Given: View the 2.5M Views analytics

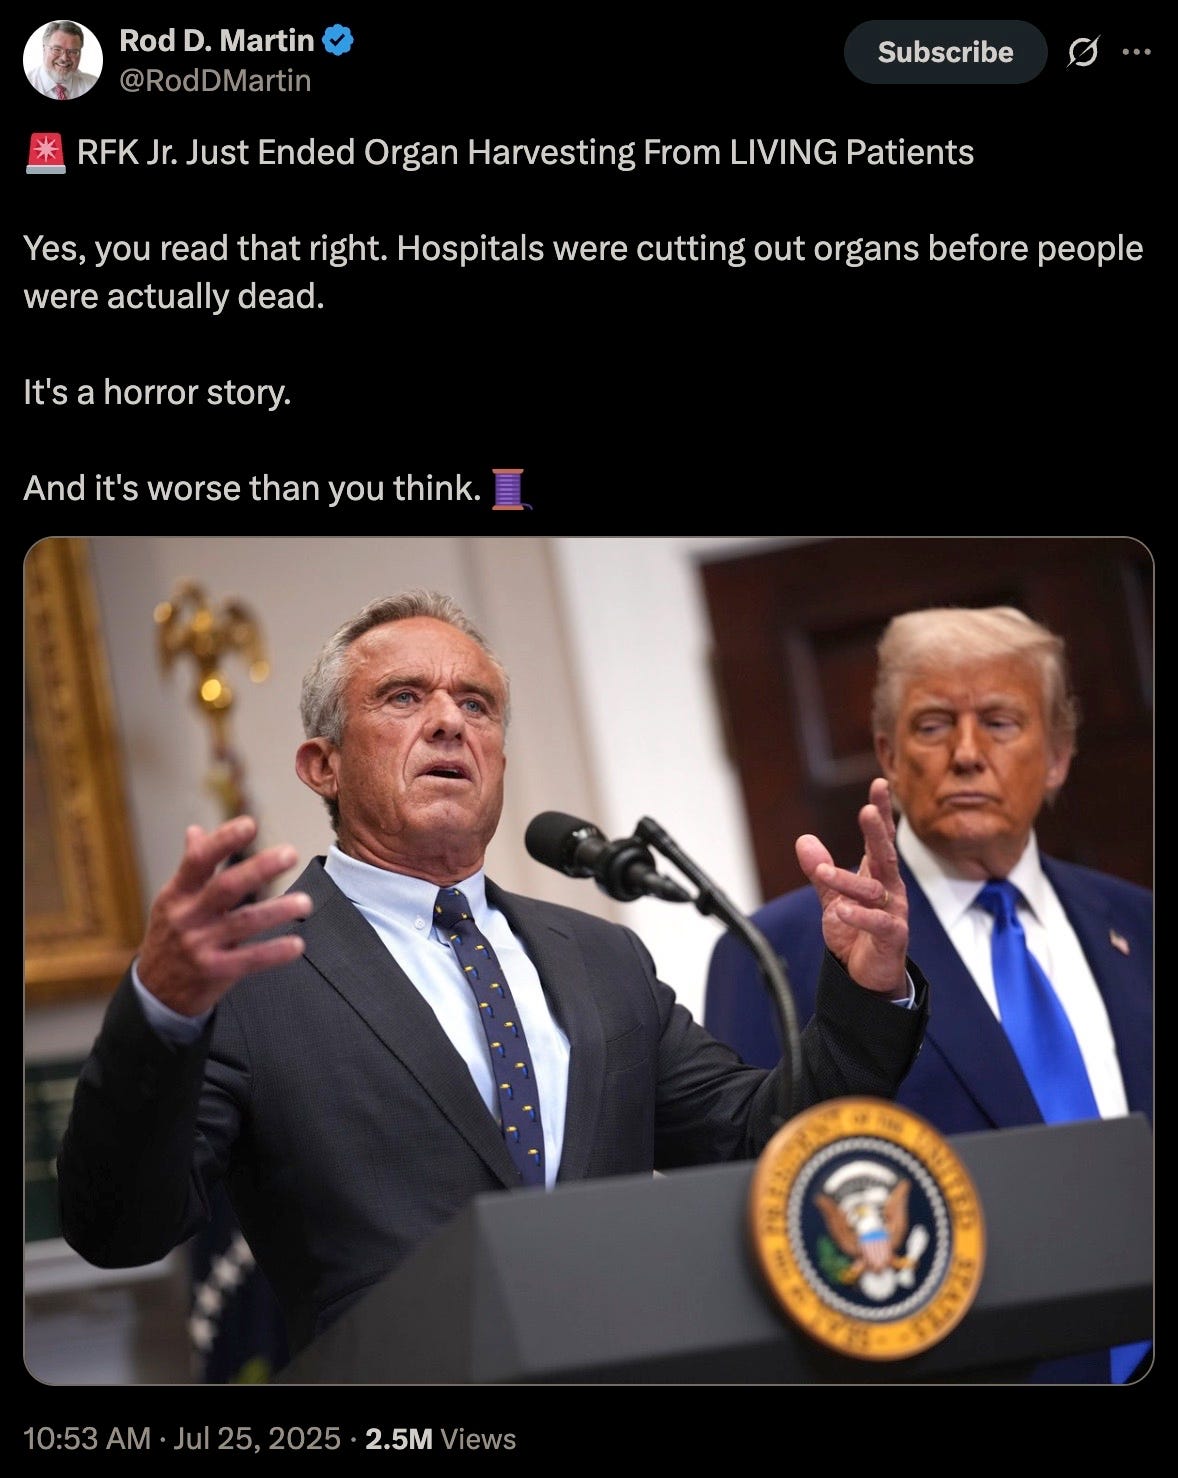Looking at the screenshot, I should (x=441, y=1438).
